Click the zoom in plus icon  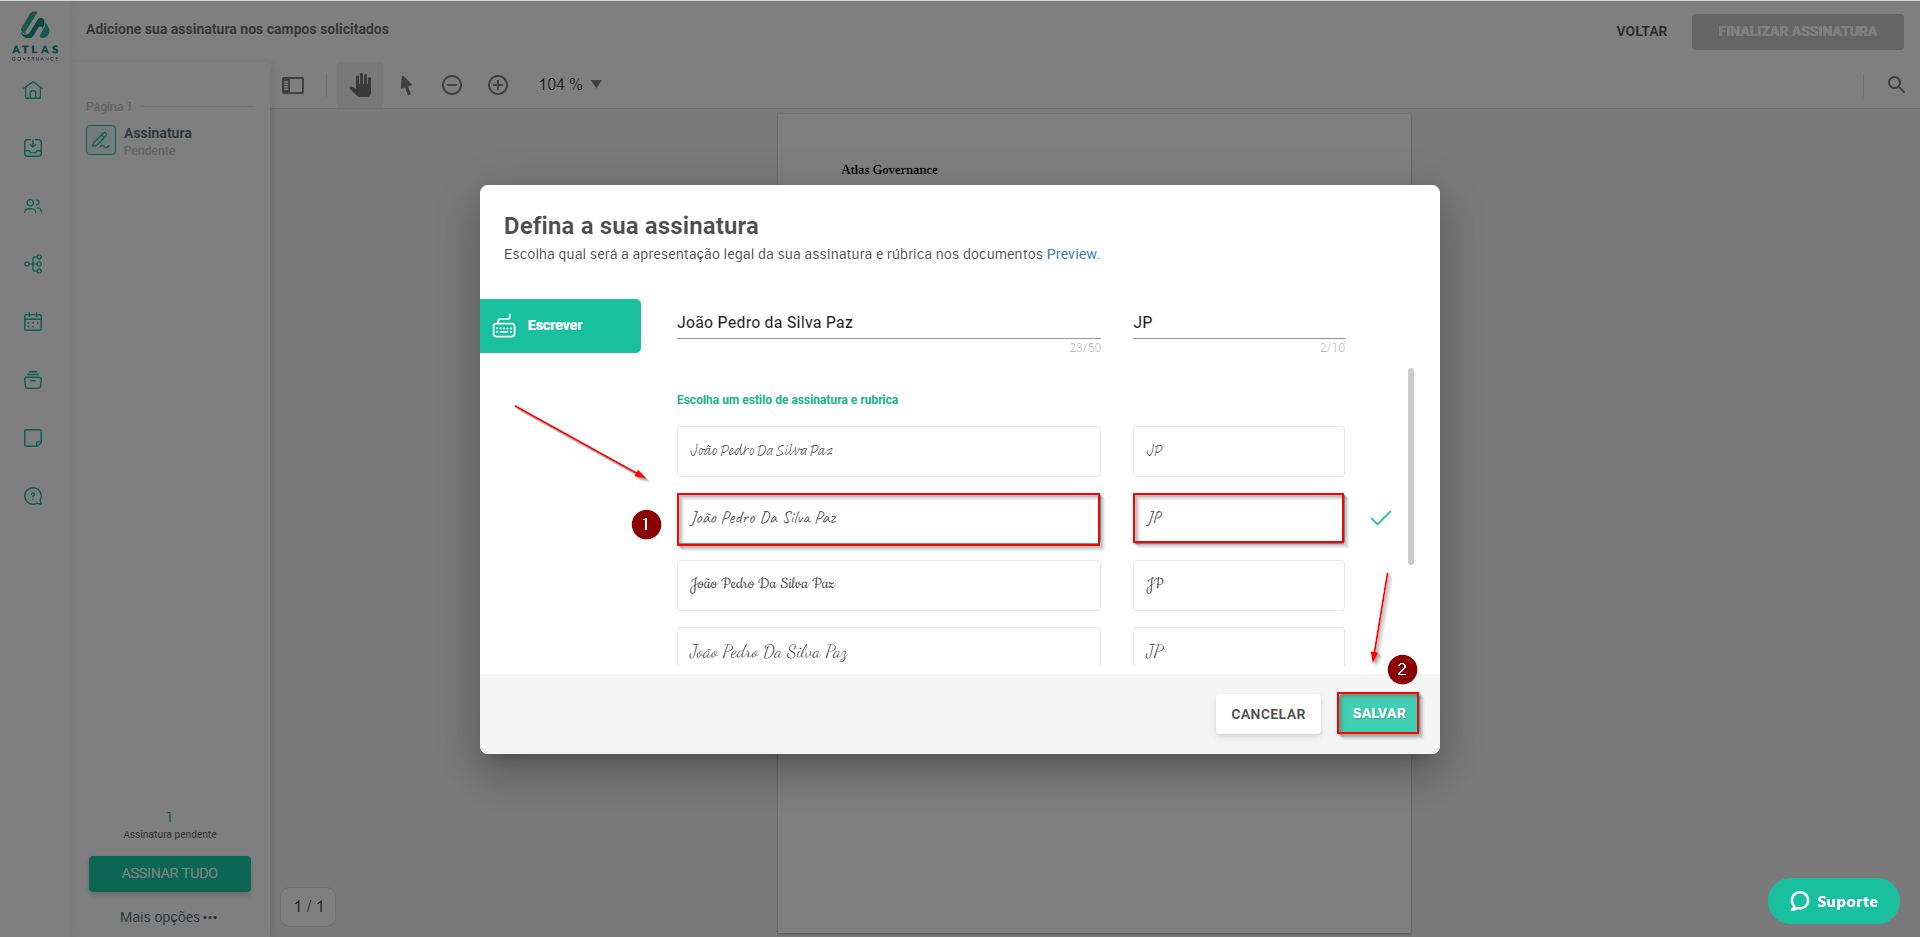tap(498, 85)
